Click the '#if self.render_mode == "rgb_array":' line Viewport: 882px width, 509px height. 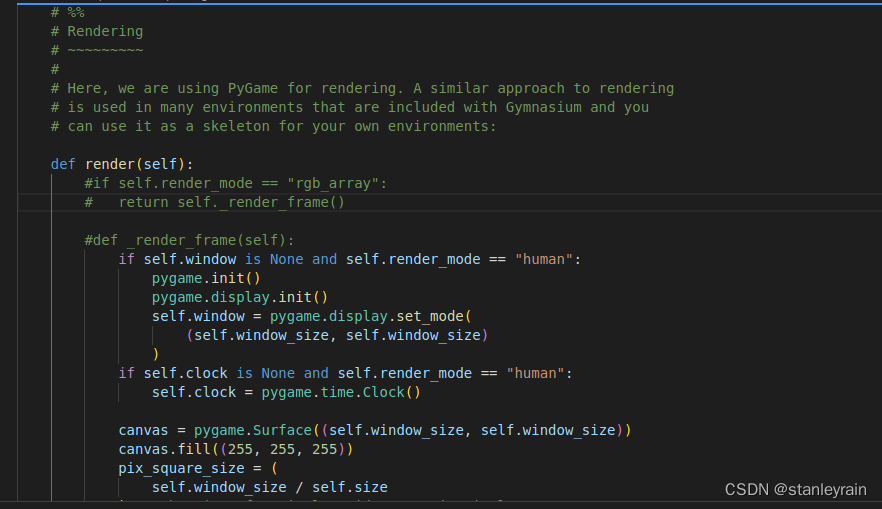tap(236, 183)
